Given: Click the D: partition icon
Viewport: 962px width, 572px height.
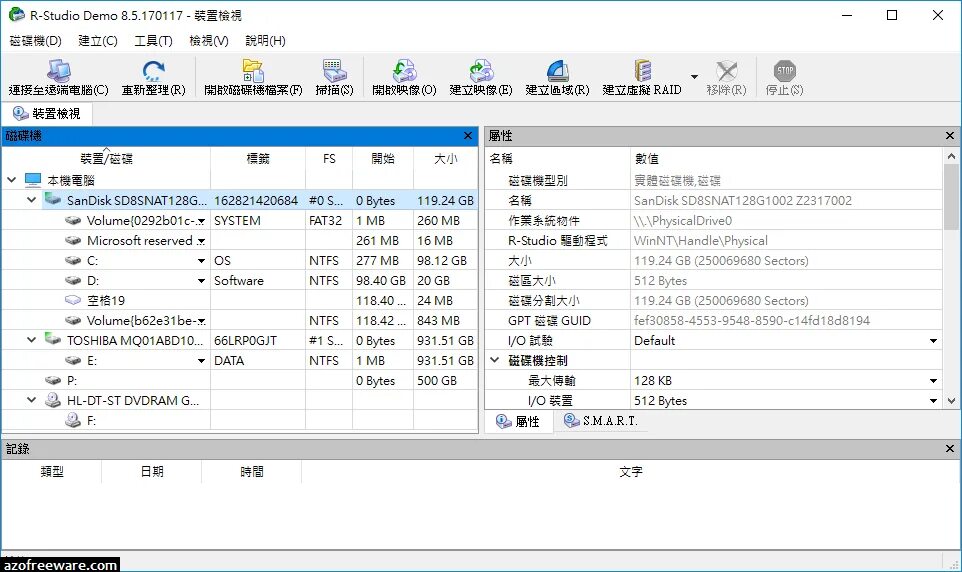Looking at the screenshot, I should click(x=73, y=280).
